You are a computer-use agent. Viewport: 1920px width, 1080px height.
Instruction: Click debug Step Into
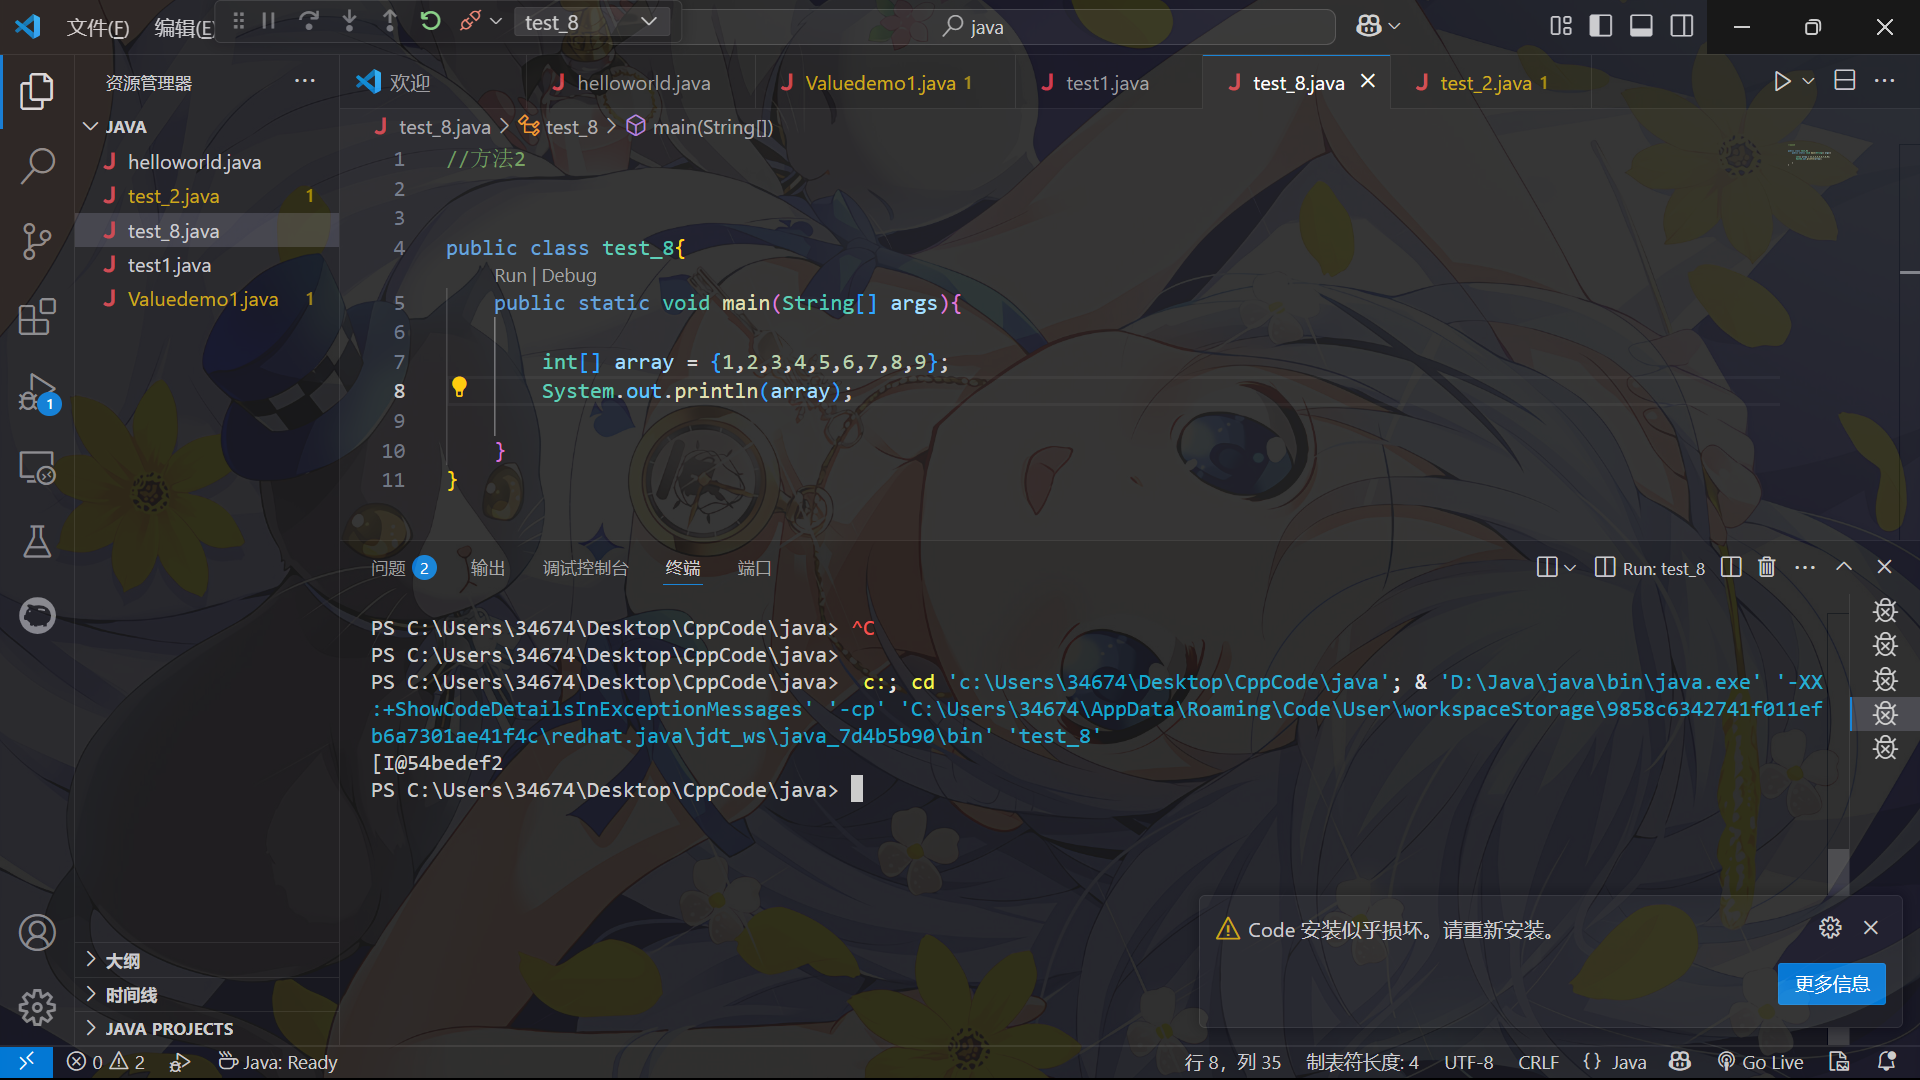pyautogui.click(x=349, y=21)
